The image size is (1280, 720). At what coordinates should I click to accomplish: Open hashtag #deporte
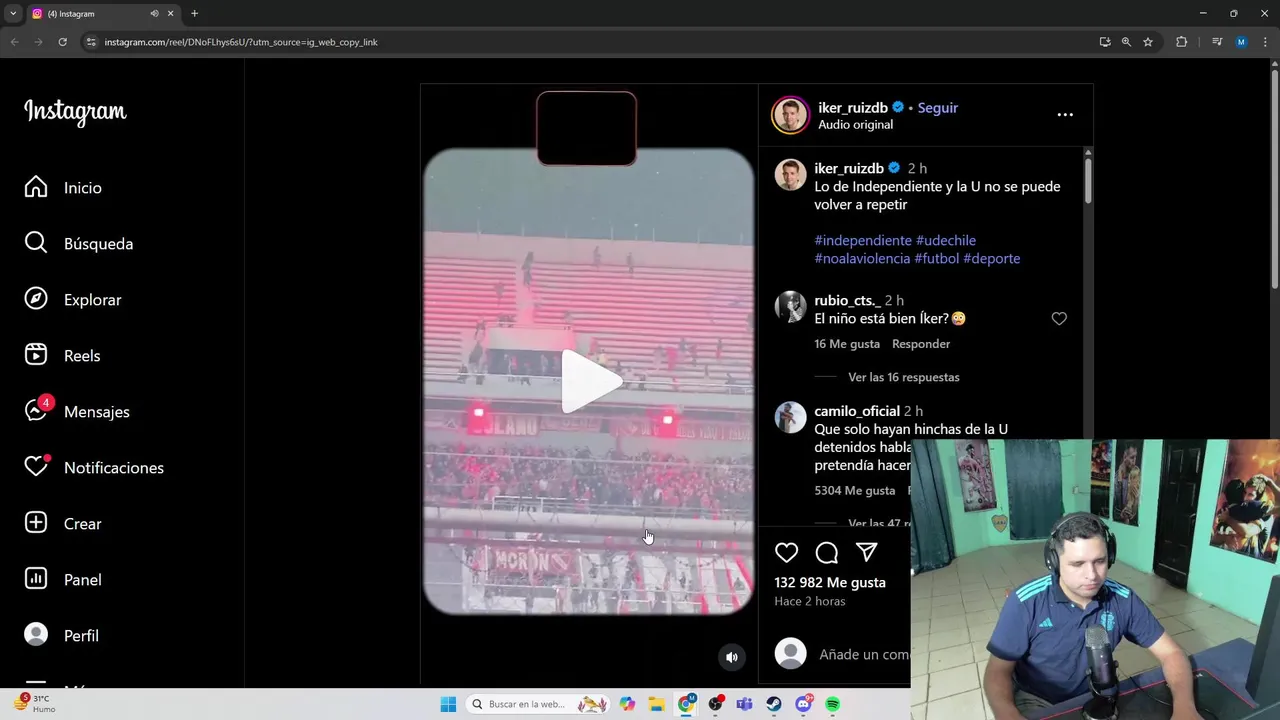coord(992,259)
